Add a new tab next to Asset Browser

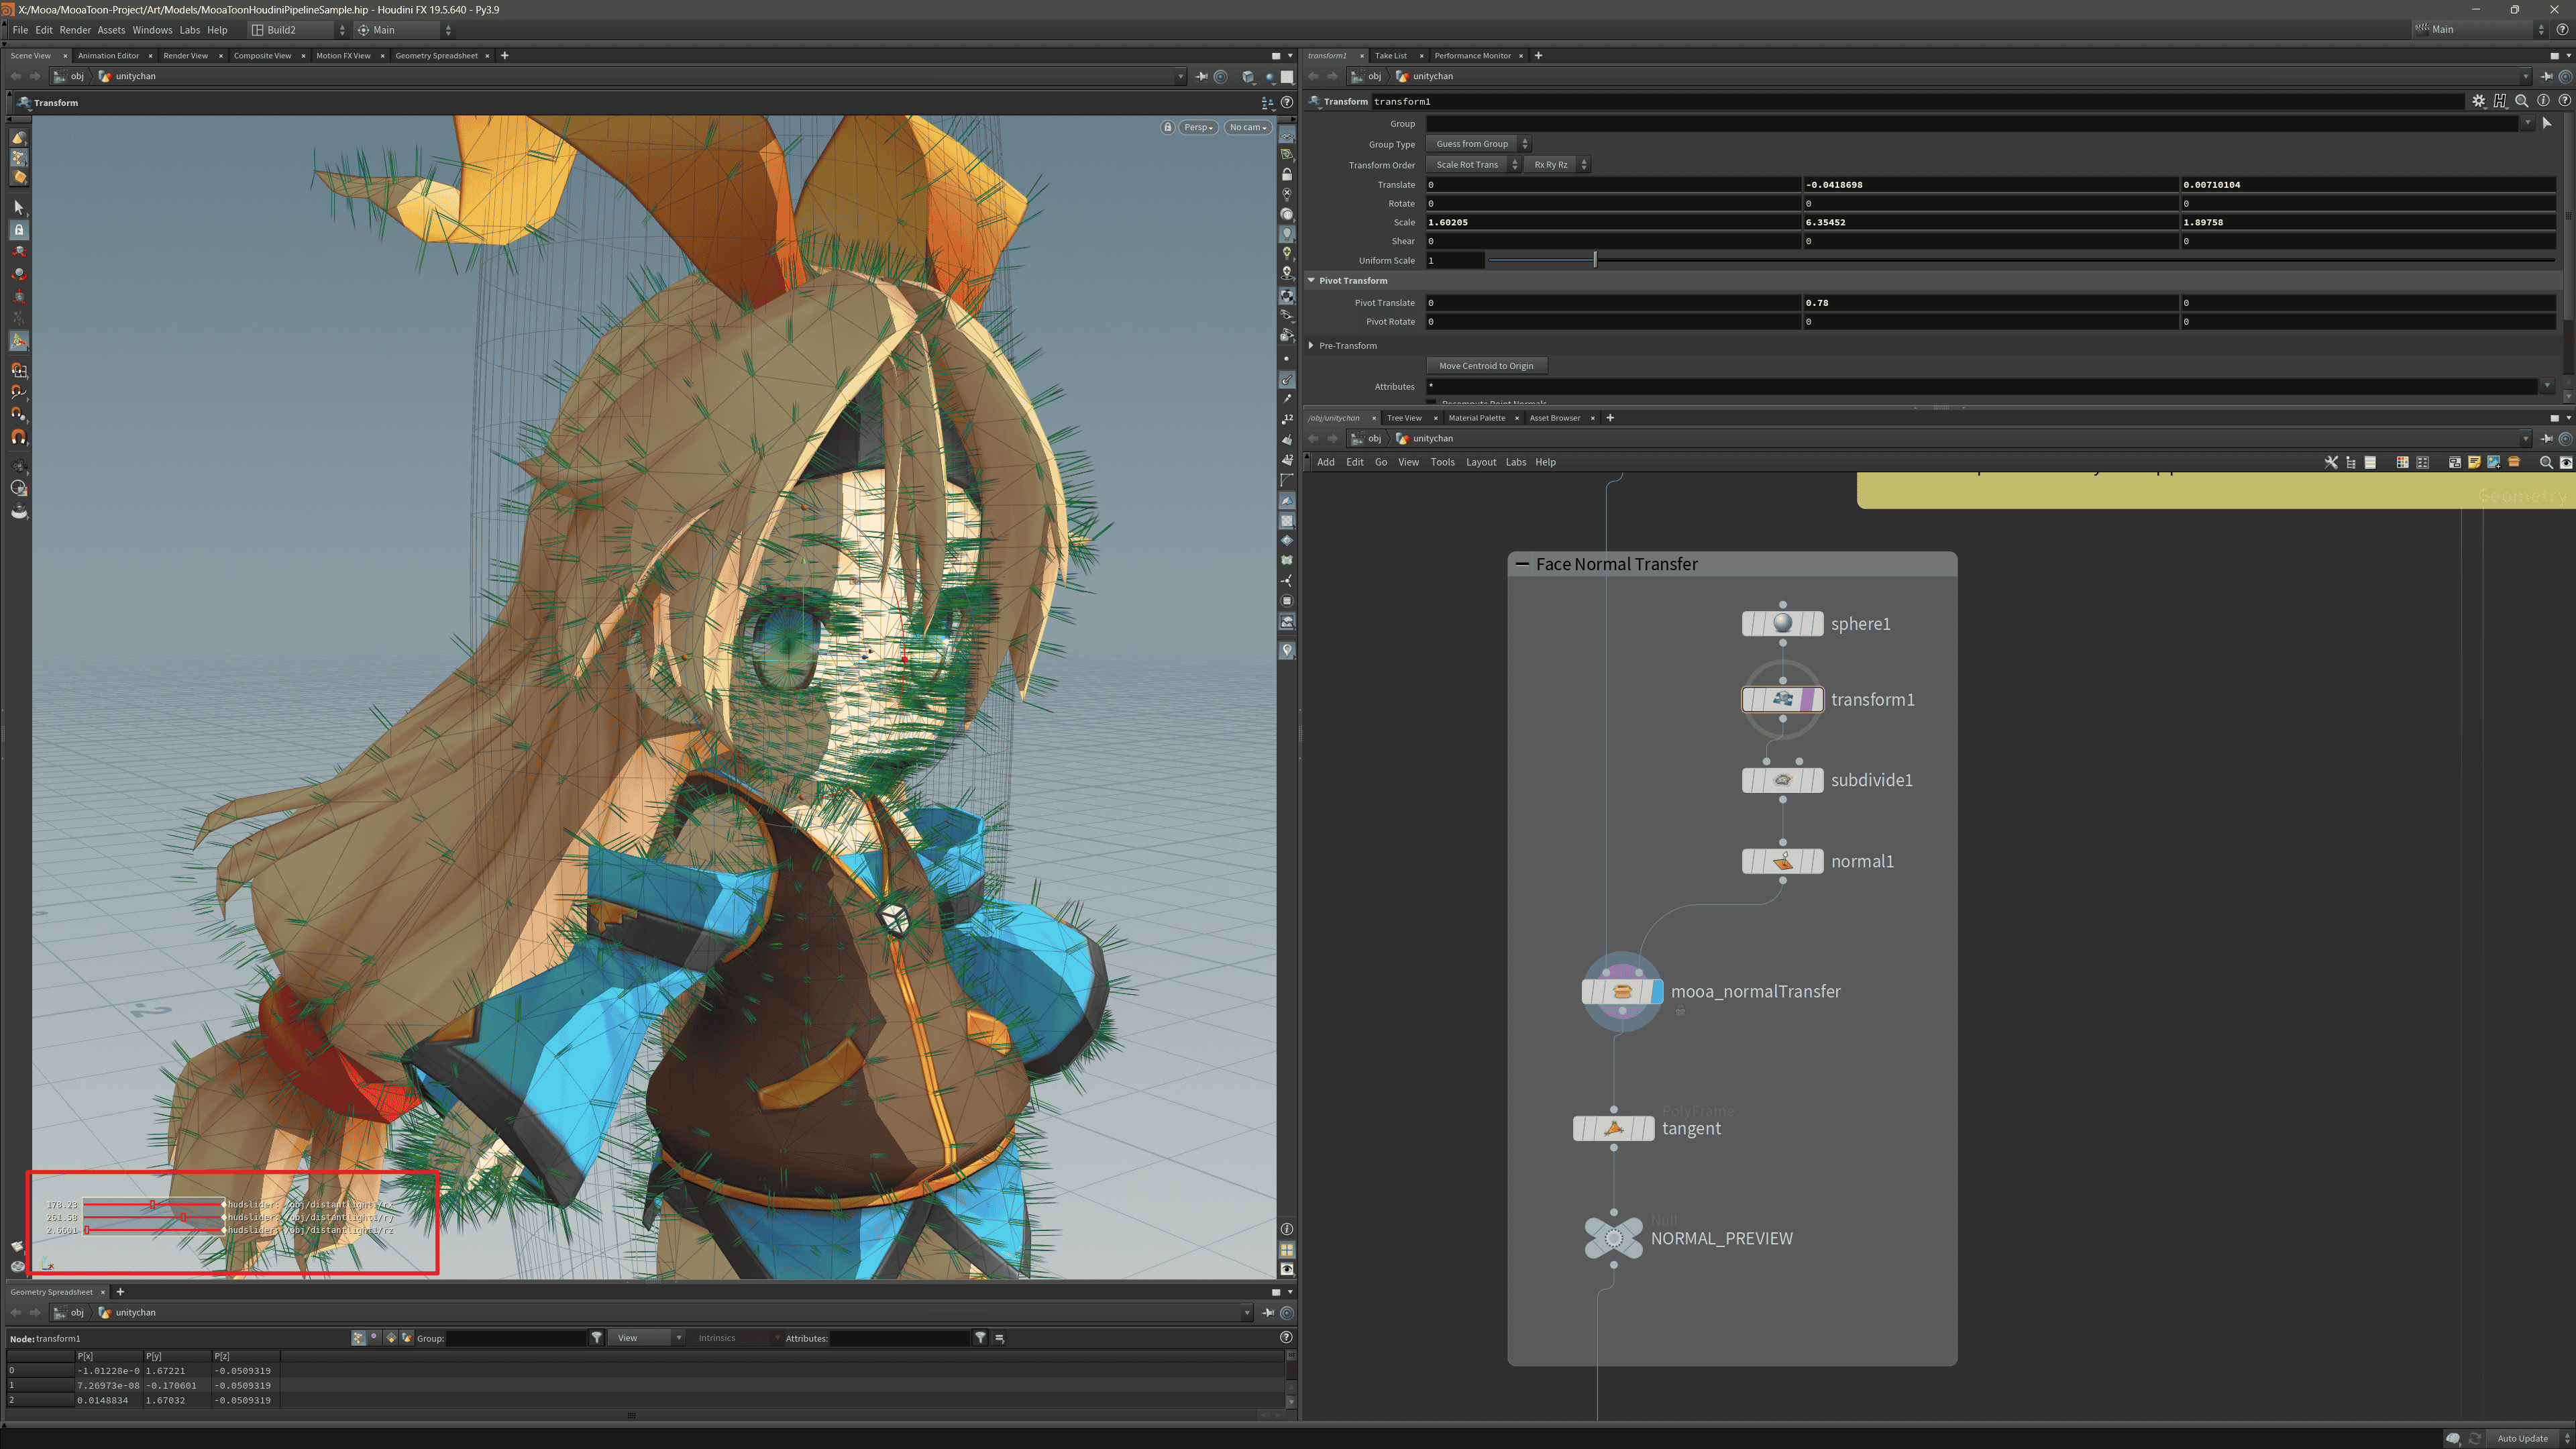point(1610,418)
